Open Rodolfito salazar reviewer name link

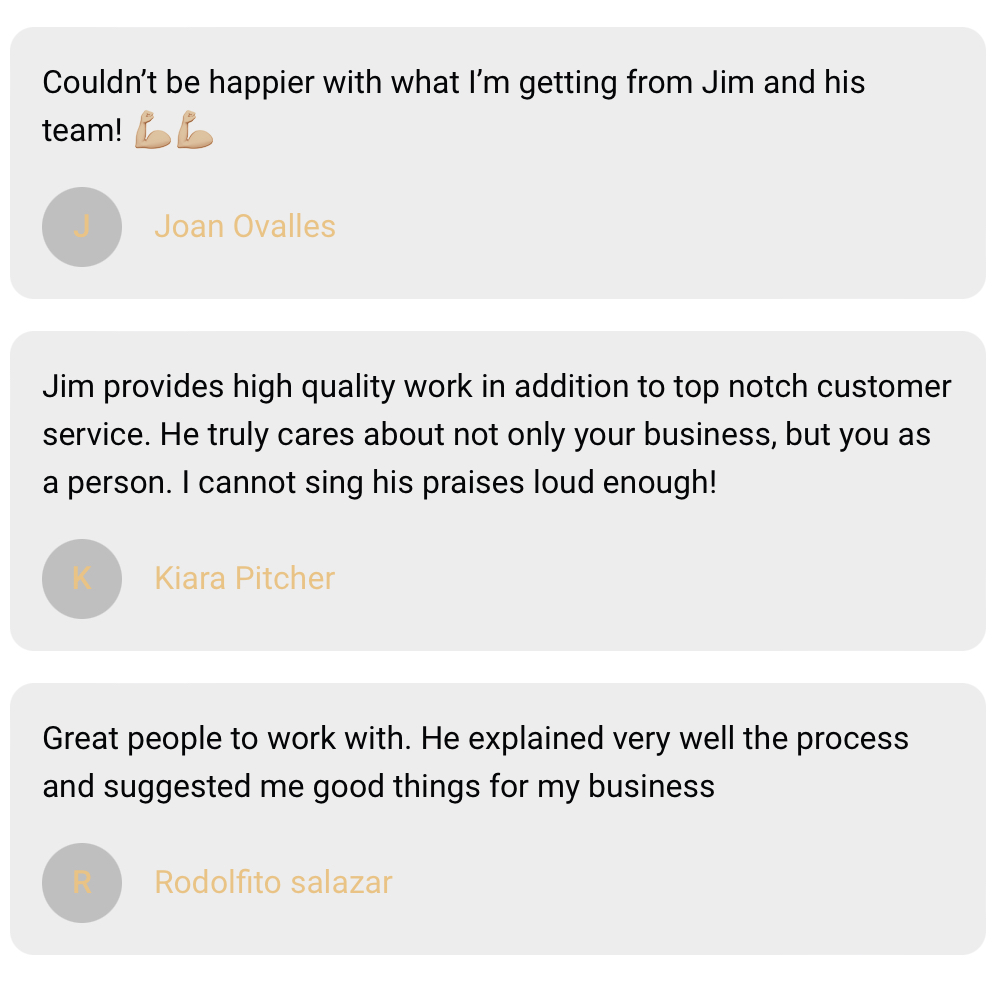coord(273,882)
